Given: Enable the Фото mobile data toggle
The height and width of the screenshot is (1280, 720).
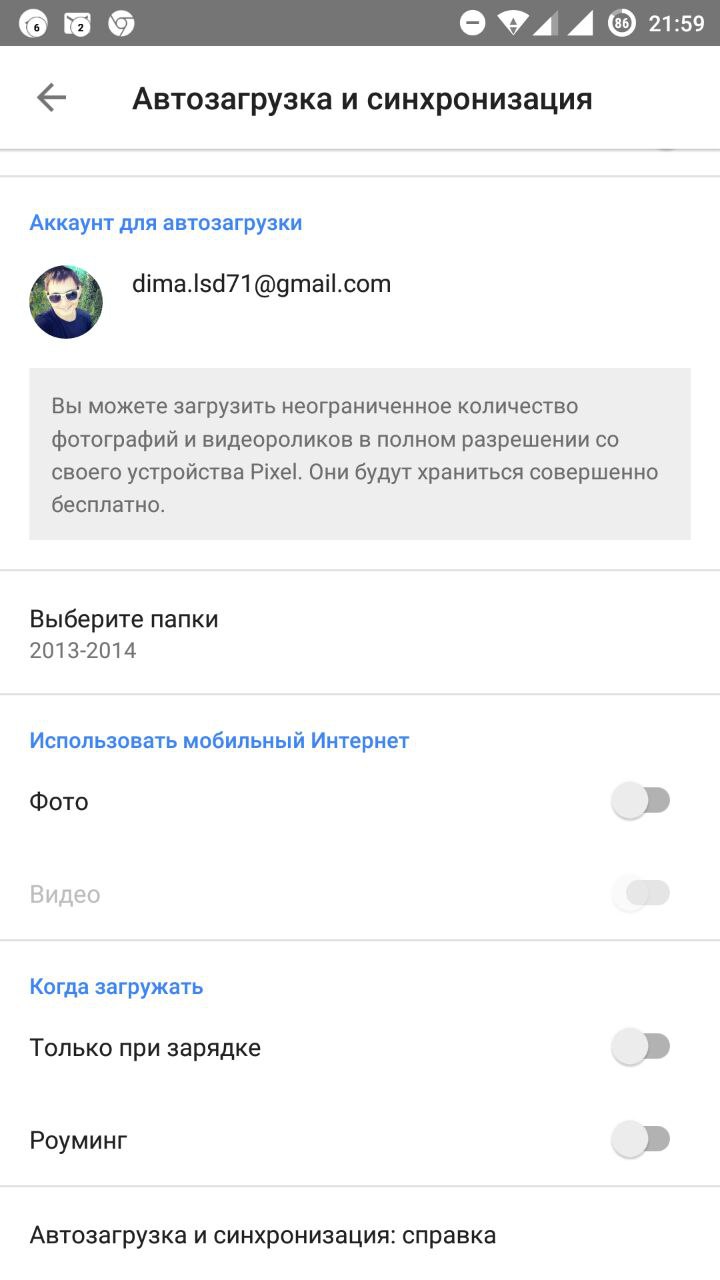Looking at the screenshot, I should pos(641,801).
